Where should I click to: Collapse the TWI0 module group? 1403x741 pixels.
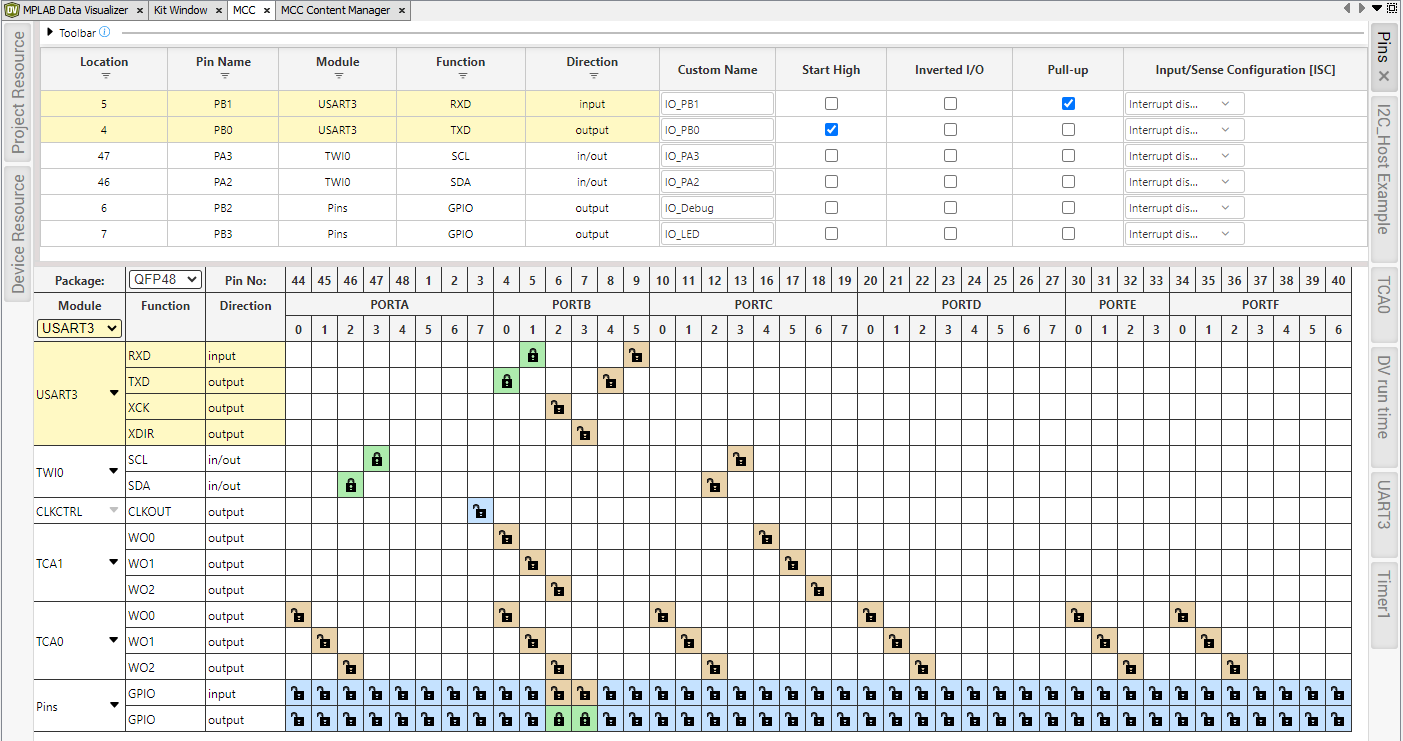click(113, 472)
